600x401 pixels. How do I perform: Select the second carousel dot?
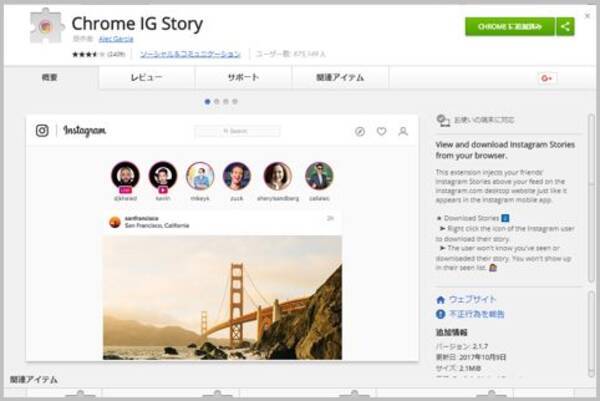tap(217, 101)
